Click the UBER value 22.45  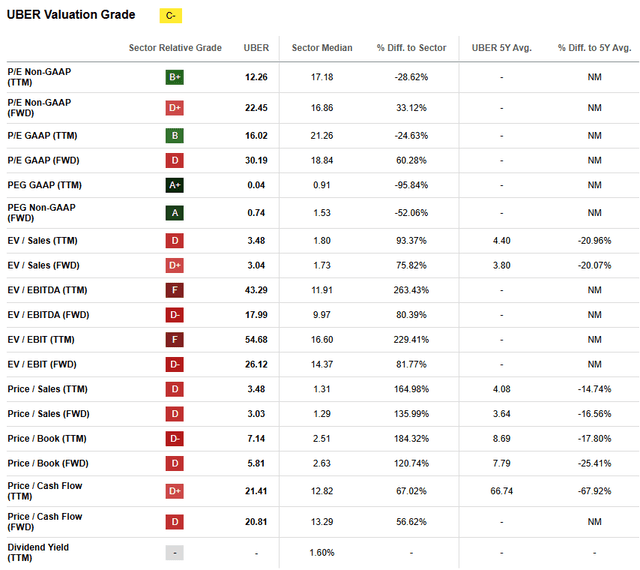256,108
